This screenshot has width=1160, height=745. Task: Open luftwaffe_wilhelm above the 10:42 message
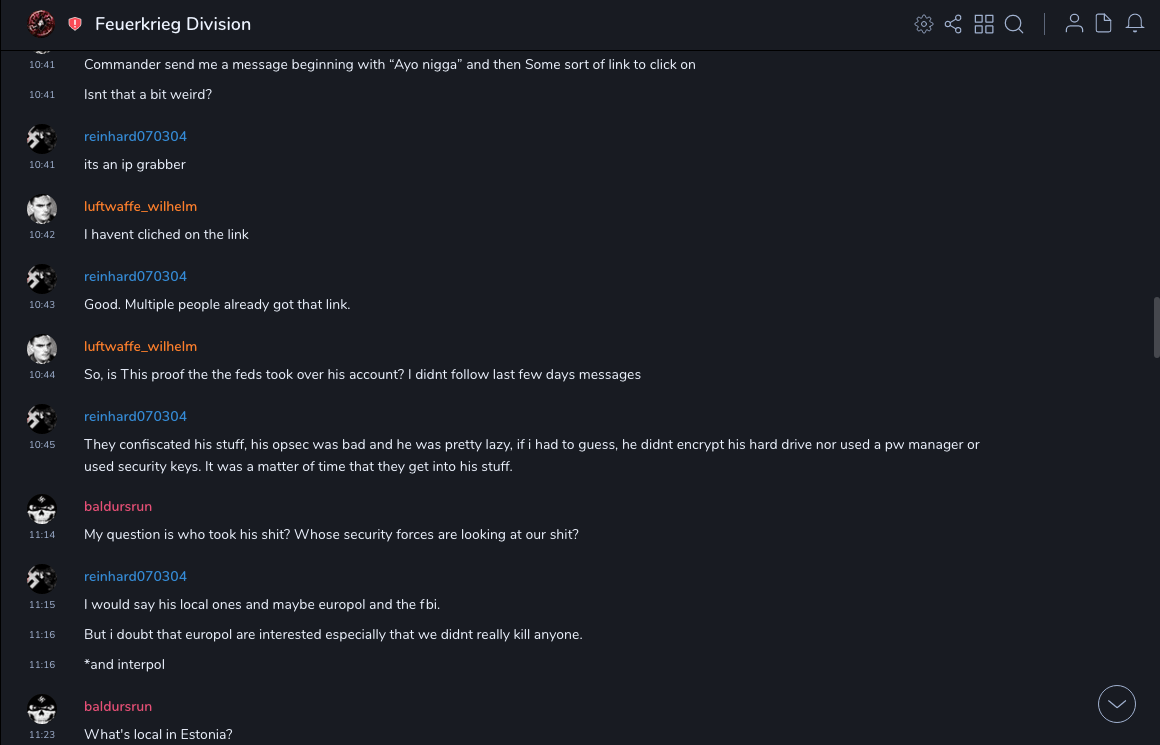(x=140, y=206)
